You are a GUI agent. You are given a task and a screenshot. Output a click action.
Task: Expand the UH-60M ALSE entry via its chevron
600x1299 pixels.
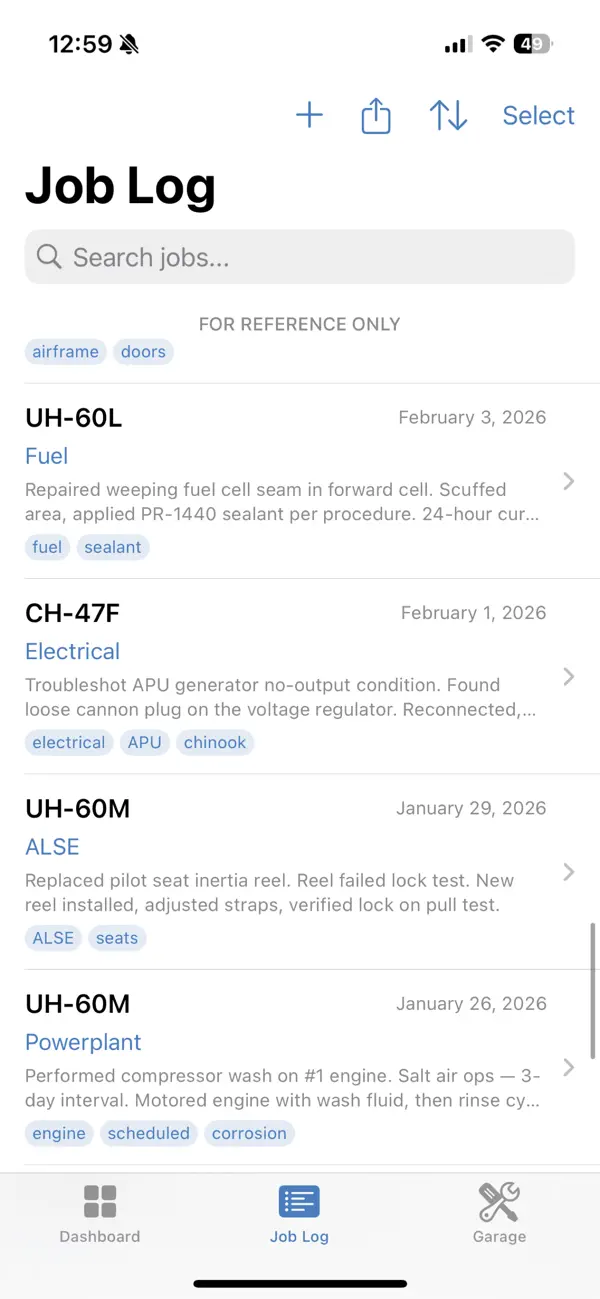(x=568, y=871)
